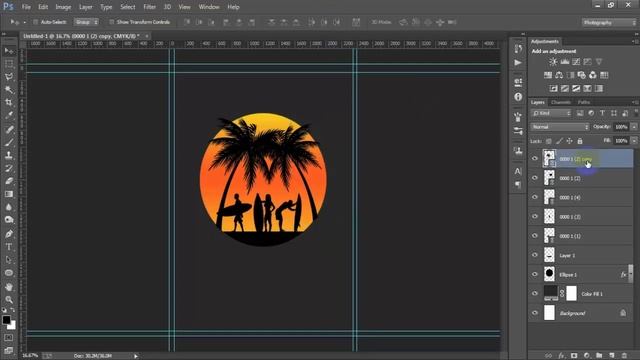Hide the Layer 1 layer
The width and height of the screenshot is (640, 360).
535,255
